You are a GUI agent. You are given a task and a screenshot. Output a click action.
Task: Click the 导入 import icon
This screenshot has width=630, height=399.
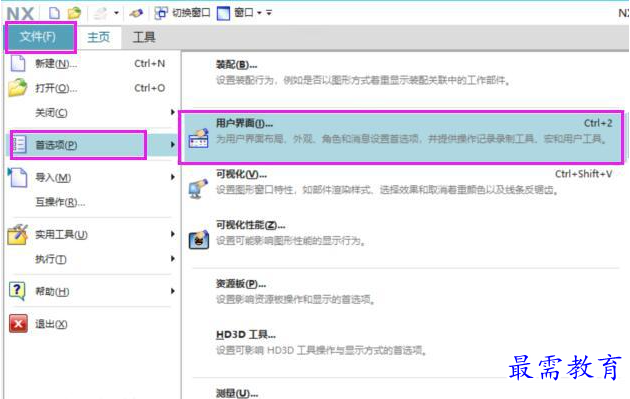(x=17, y=178)
